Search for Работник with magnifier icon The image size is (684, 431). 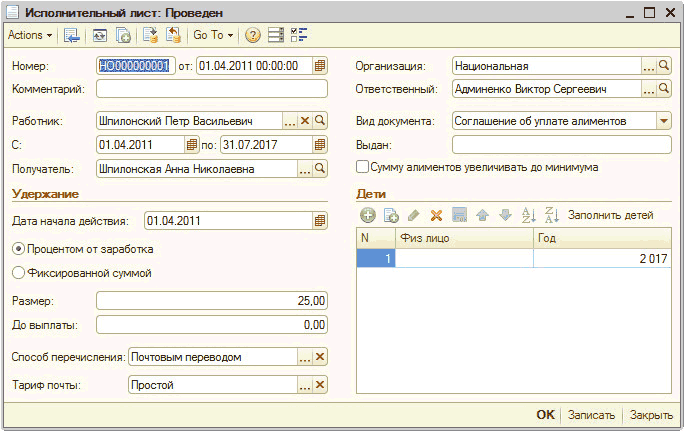click(x=320, y=120)
